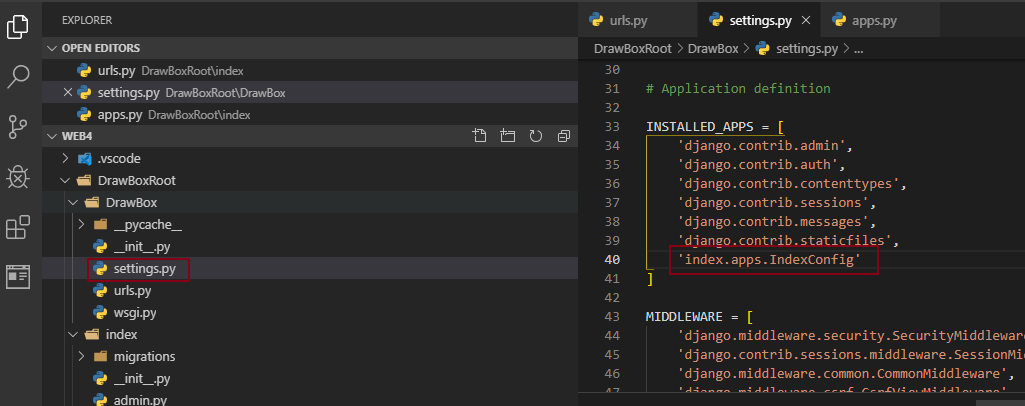The height and width of the screenshot is (406, 1025).
Task: Close settings.py in Open Editors list
Action: point(67,92)
